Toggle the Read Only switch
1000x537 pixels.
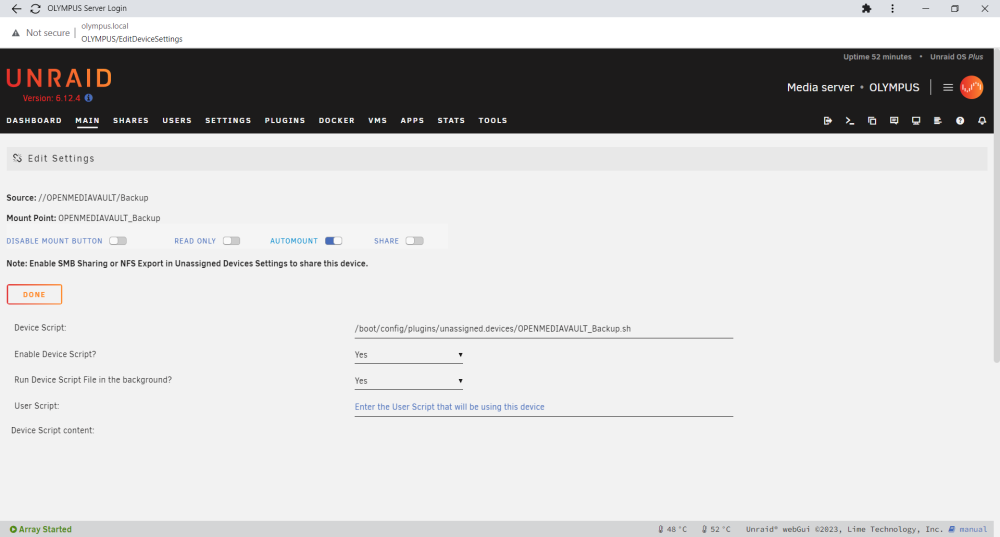(x=232, y=241)
